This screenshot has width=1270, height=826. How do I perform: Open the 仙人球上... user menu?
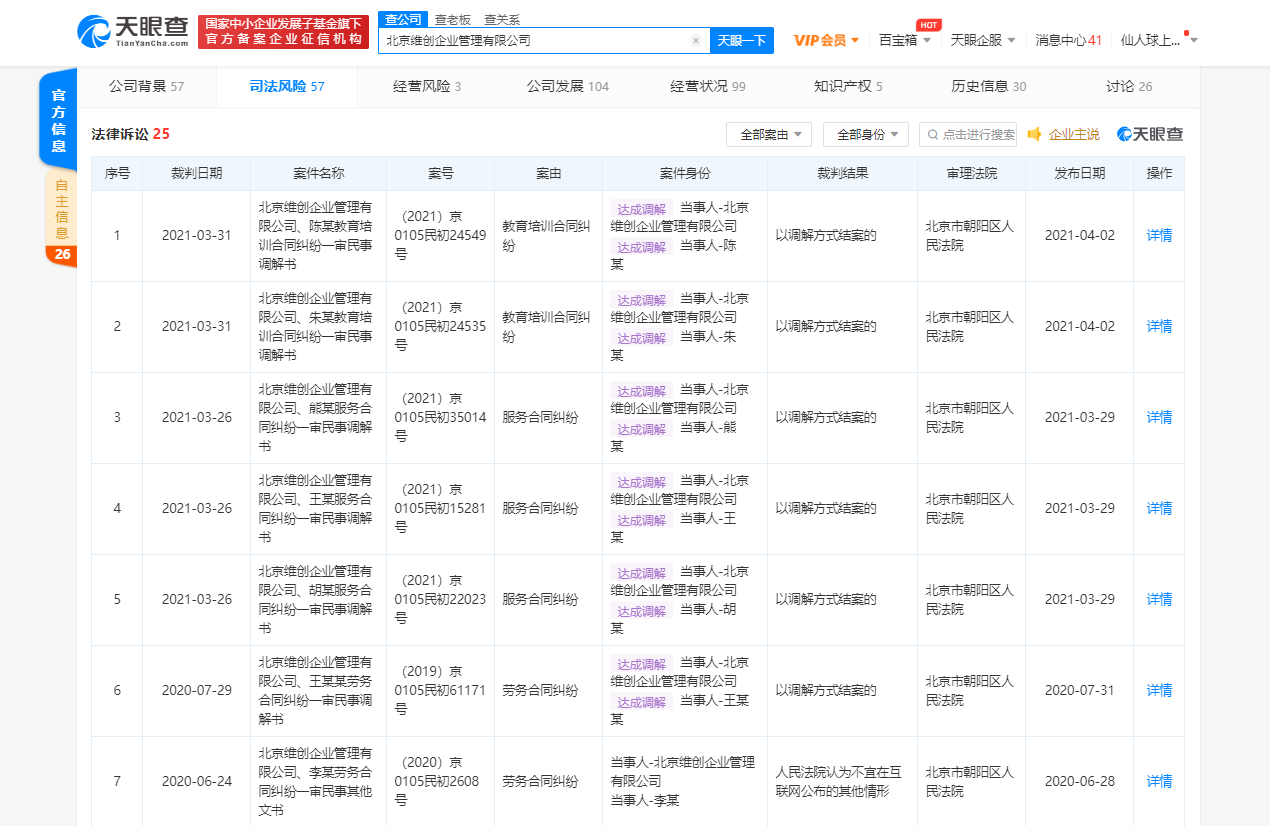tap(1159, 40)
